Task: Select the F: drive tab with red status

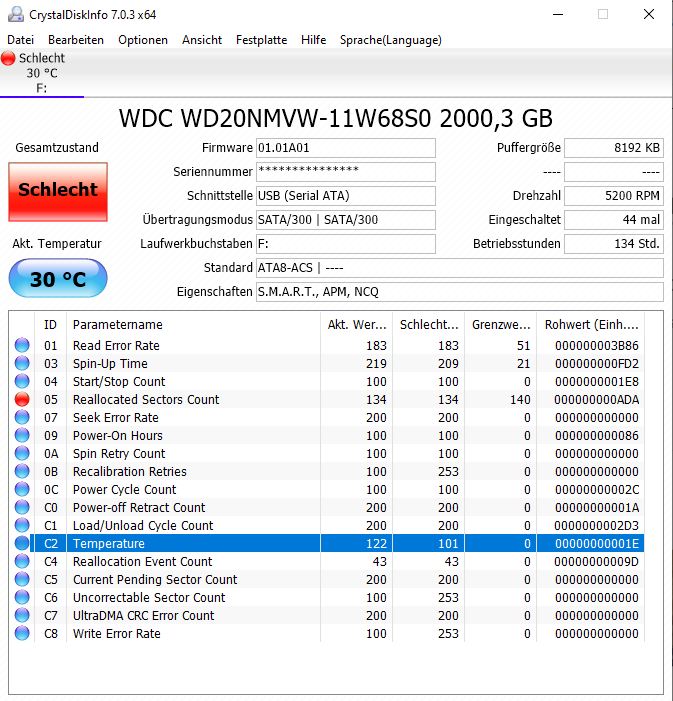Action: [42, 73]
